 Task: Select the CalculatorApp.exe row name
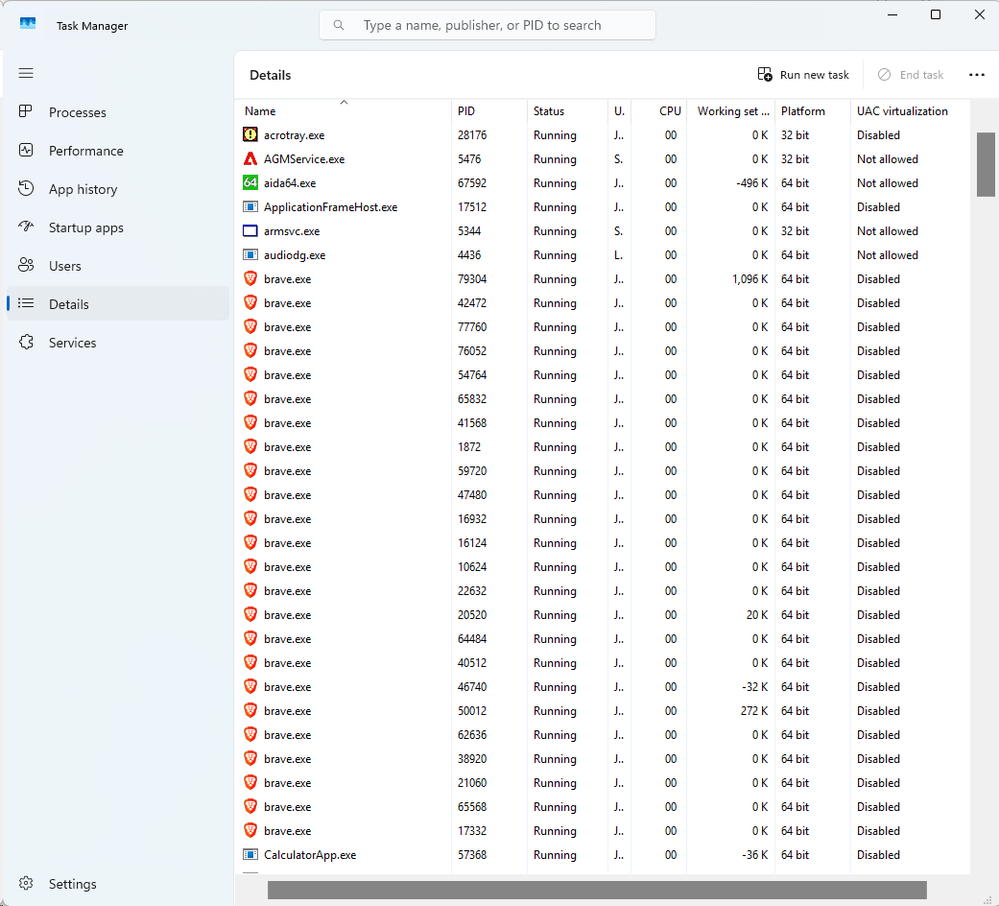310,854
